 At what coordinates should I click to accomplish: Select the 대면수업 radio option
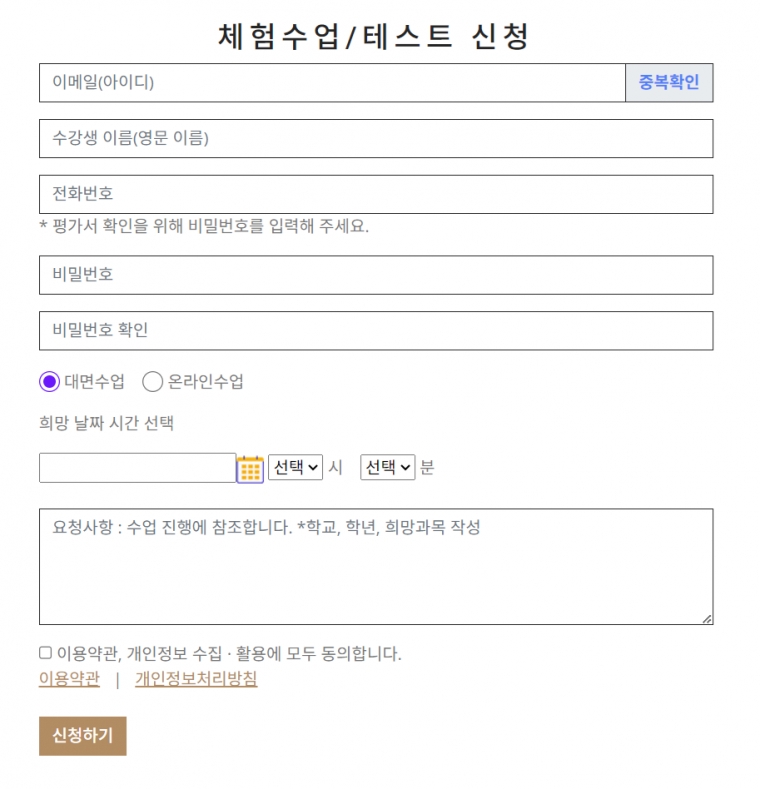point(49,382)
